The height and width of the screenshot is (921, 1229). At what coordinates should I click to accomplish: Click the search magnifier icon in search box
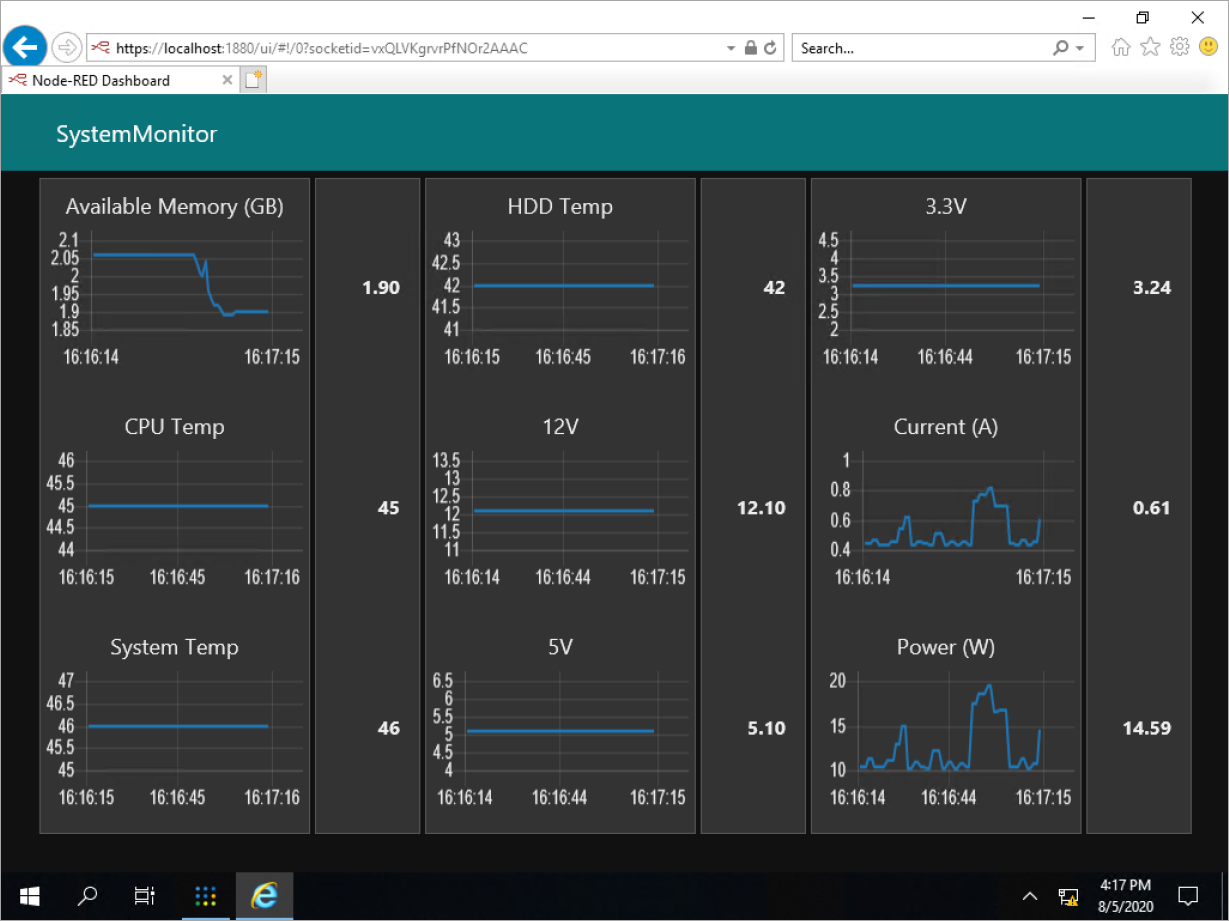point(1061,48)
